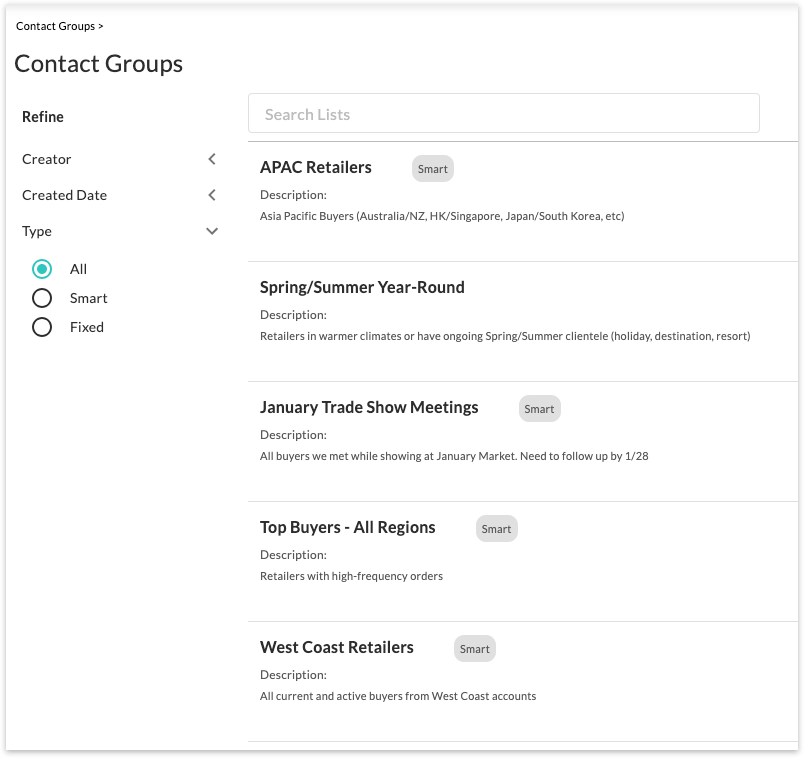This screenshot has height=758, width=804.
Task: Select the Smart type radio button
Action: click(42, 298)
